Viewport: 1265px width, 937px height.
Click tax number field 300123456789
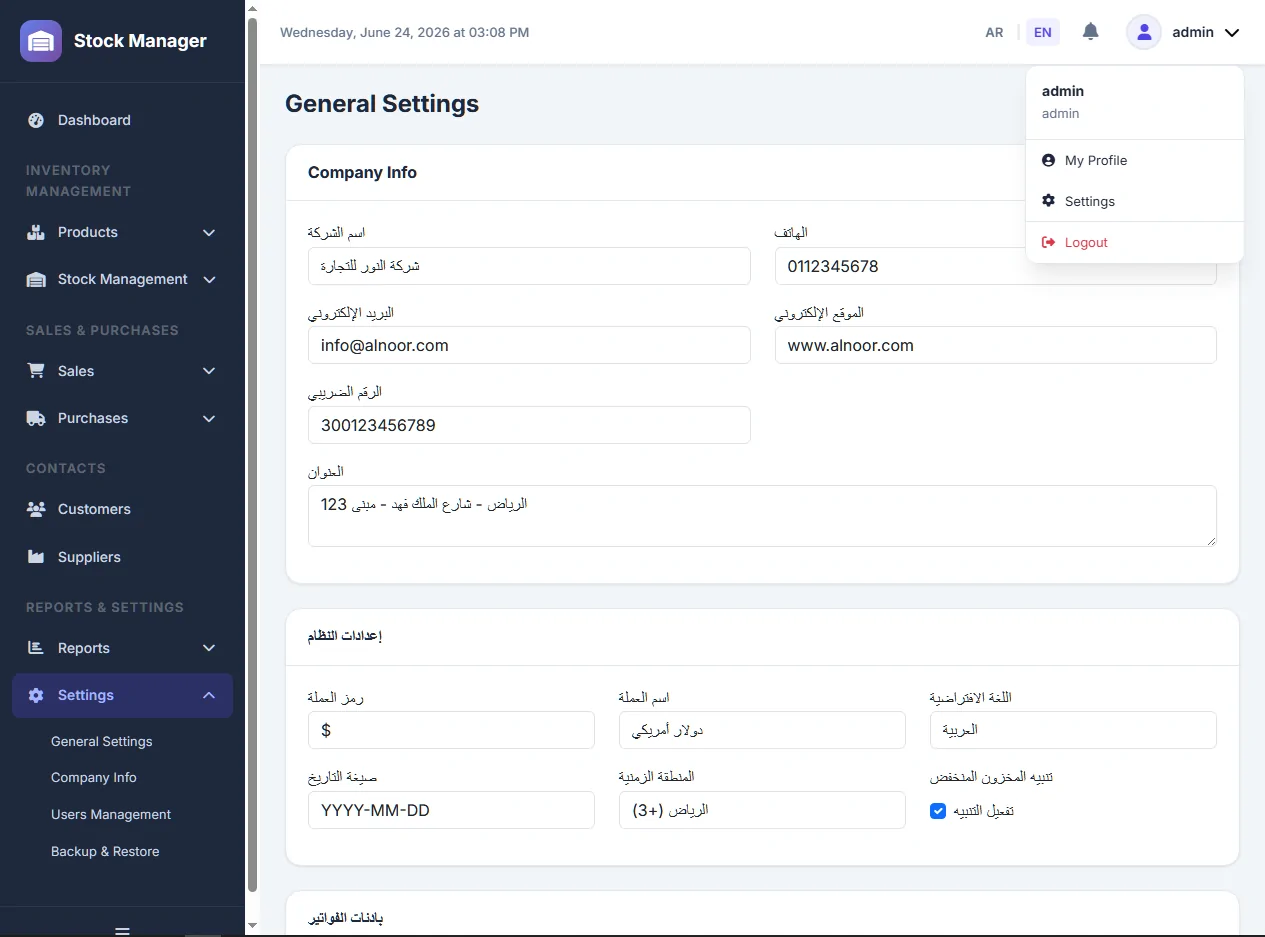[529, 425]
